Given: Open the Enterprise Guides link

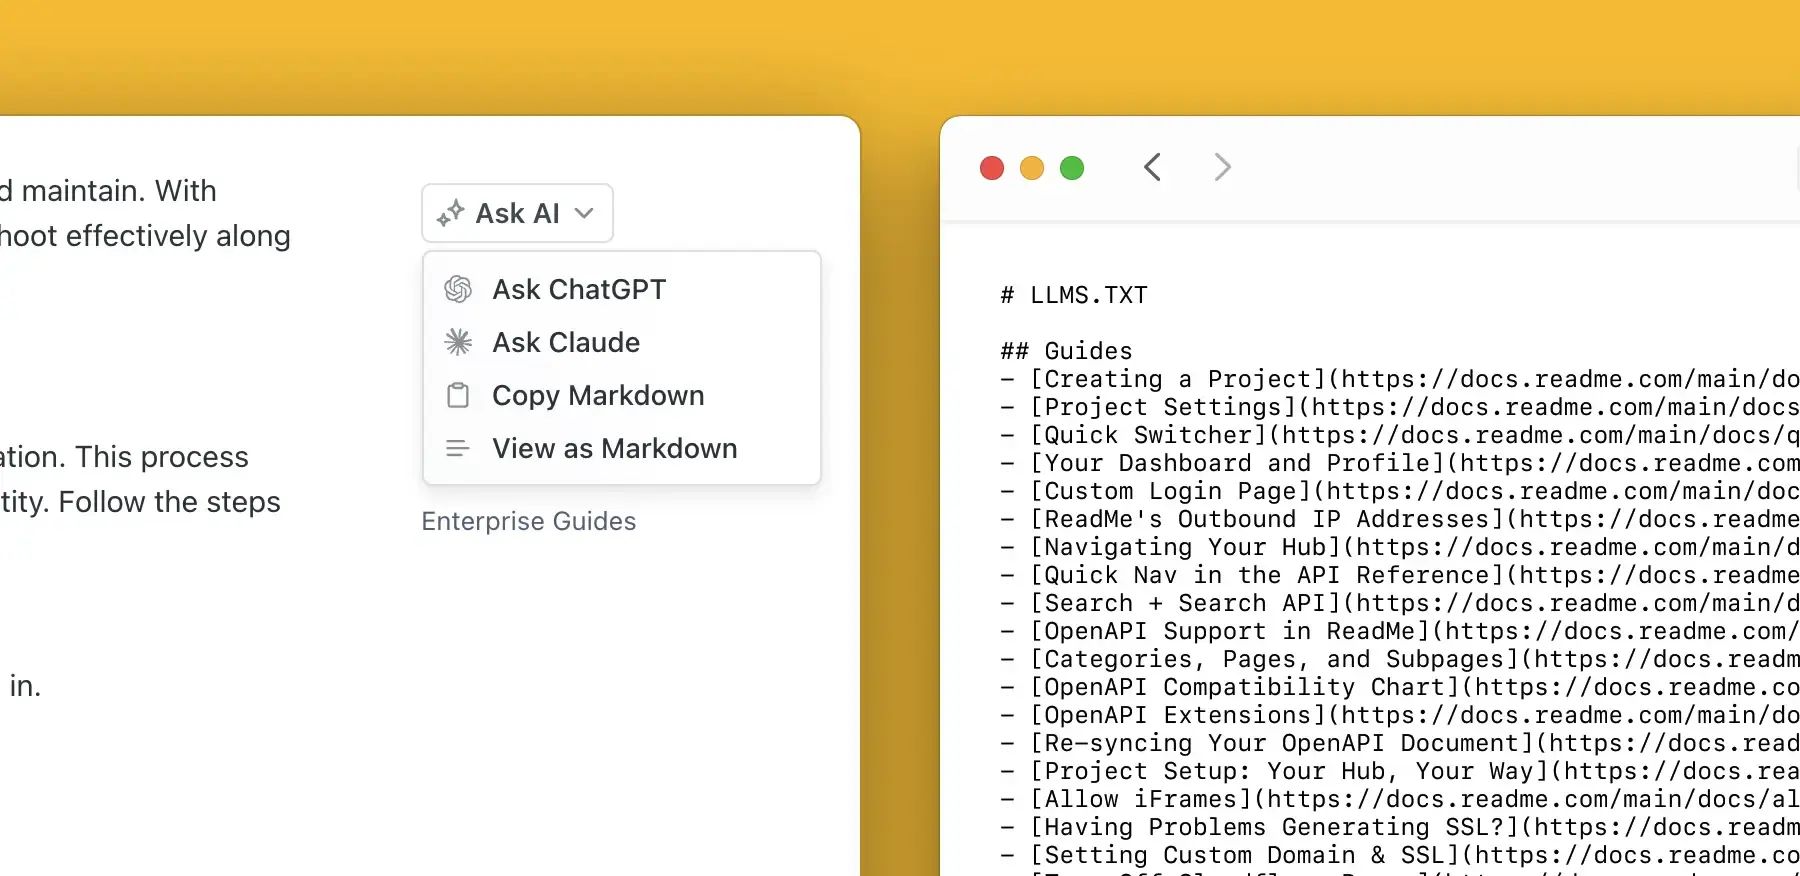Looking at the screenshot, I should [529, 521].
